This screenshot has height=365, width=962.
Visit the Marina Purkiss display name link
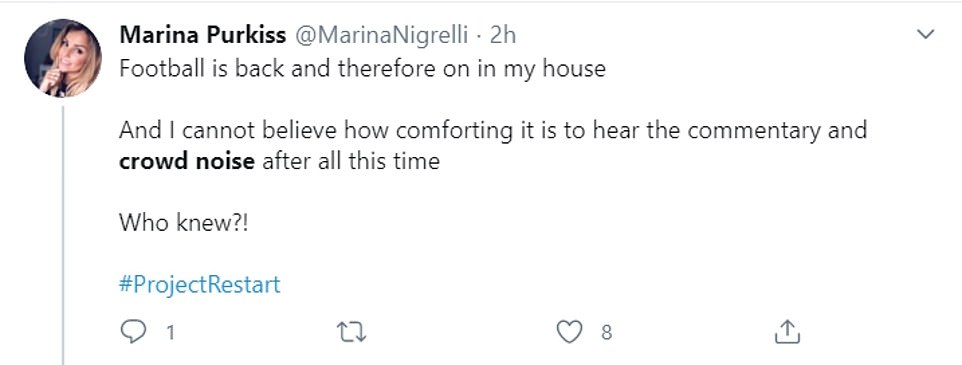click(x=202, y=35)
